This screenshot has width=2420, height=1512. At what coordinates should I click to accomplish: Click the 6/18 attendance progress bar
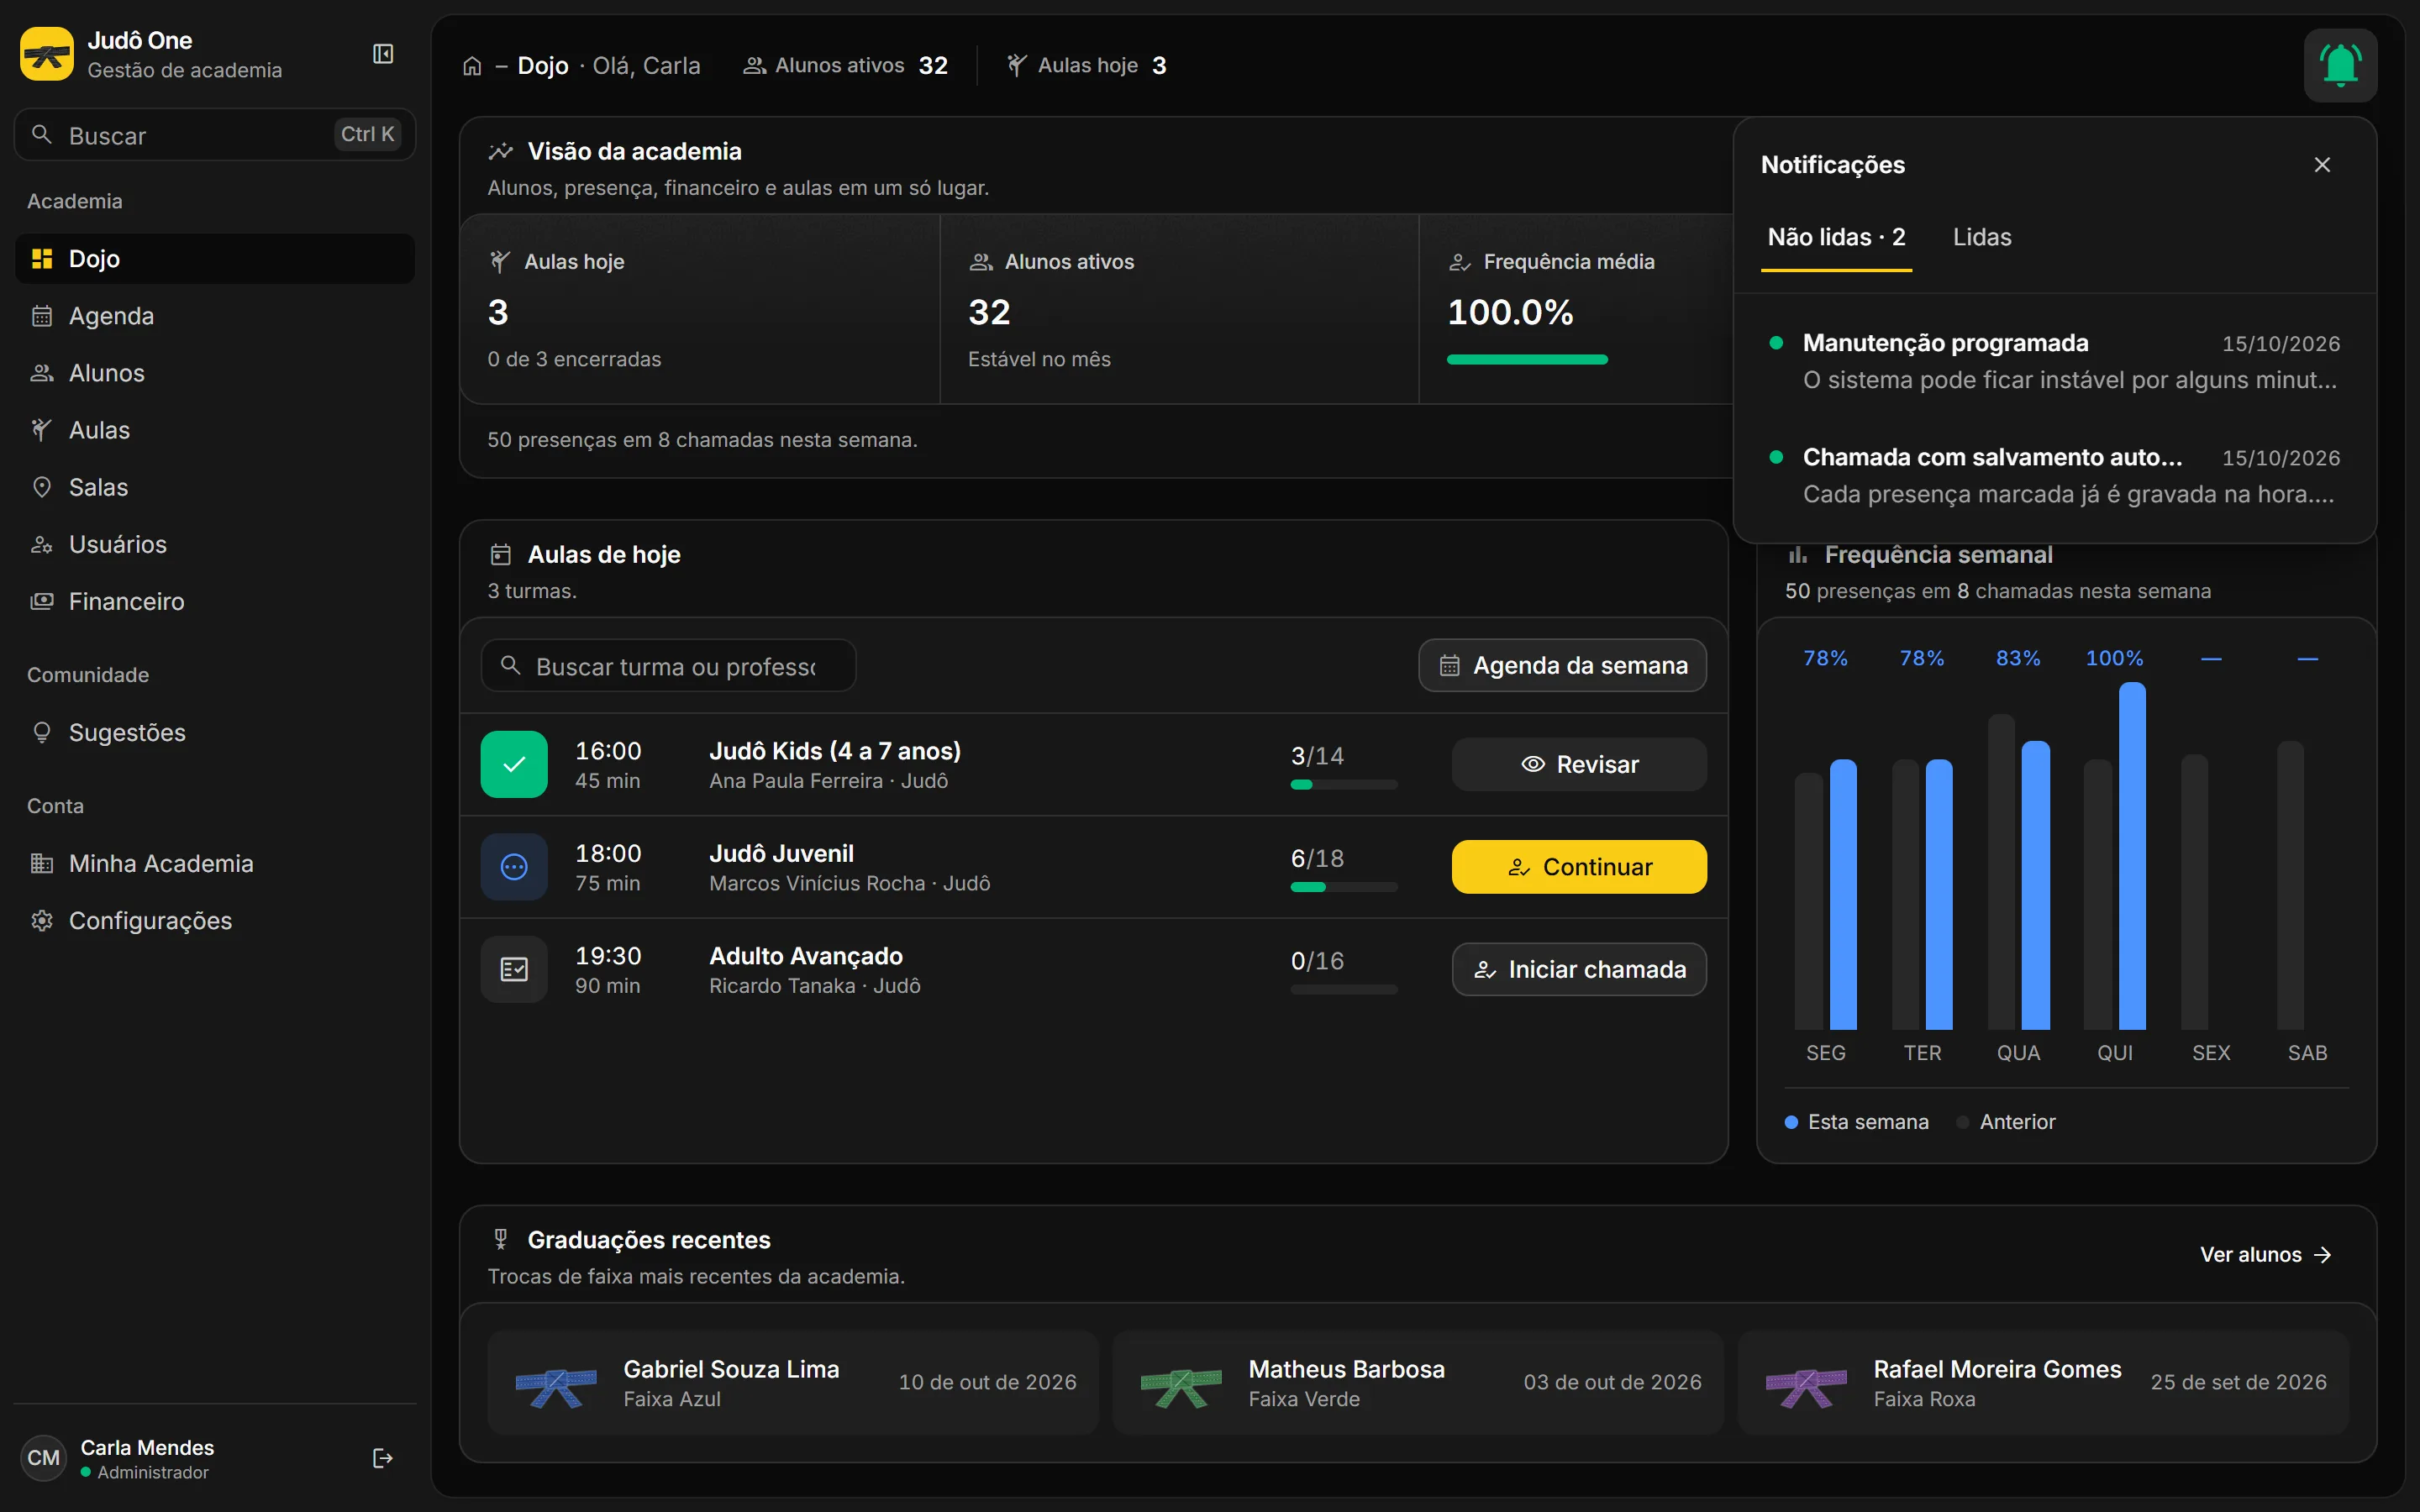(1344, 887)
